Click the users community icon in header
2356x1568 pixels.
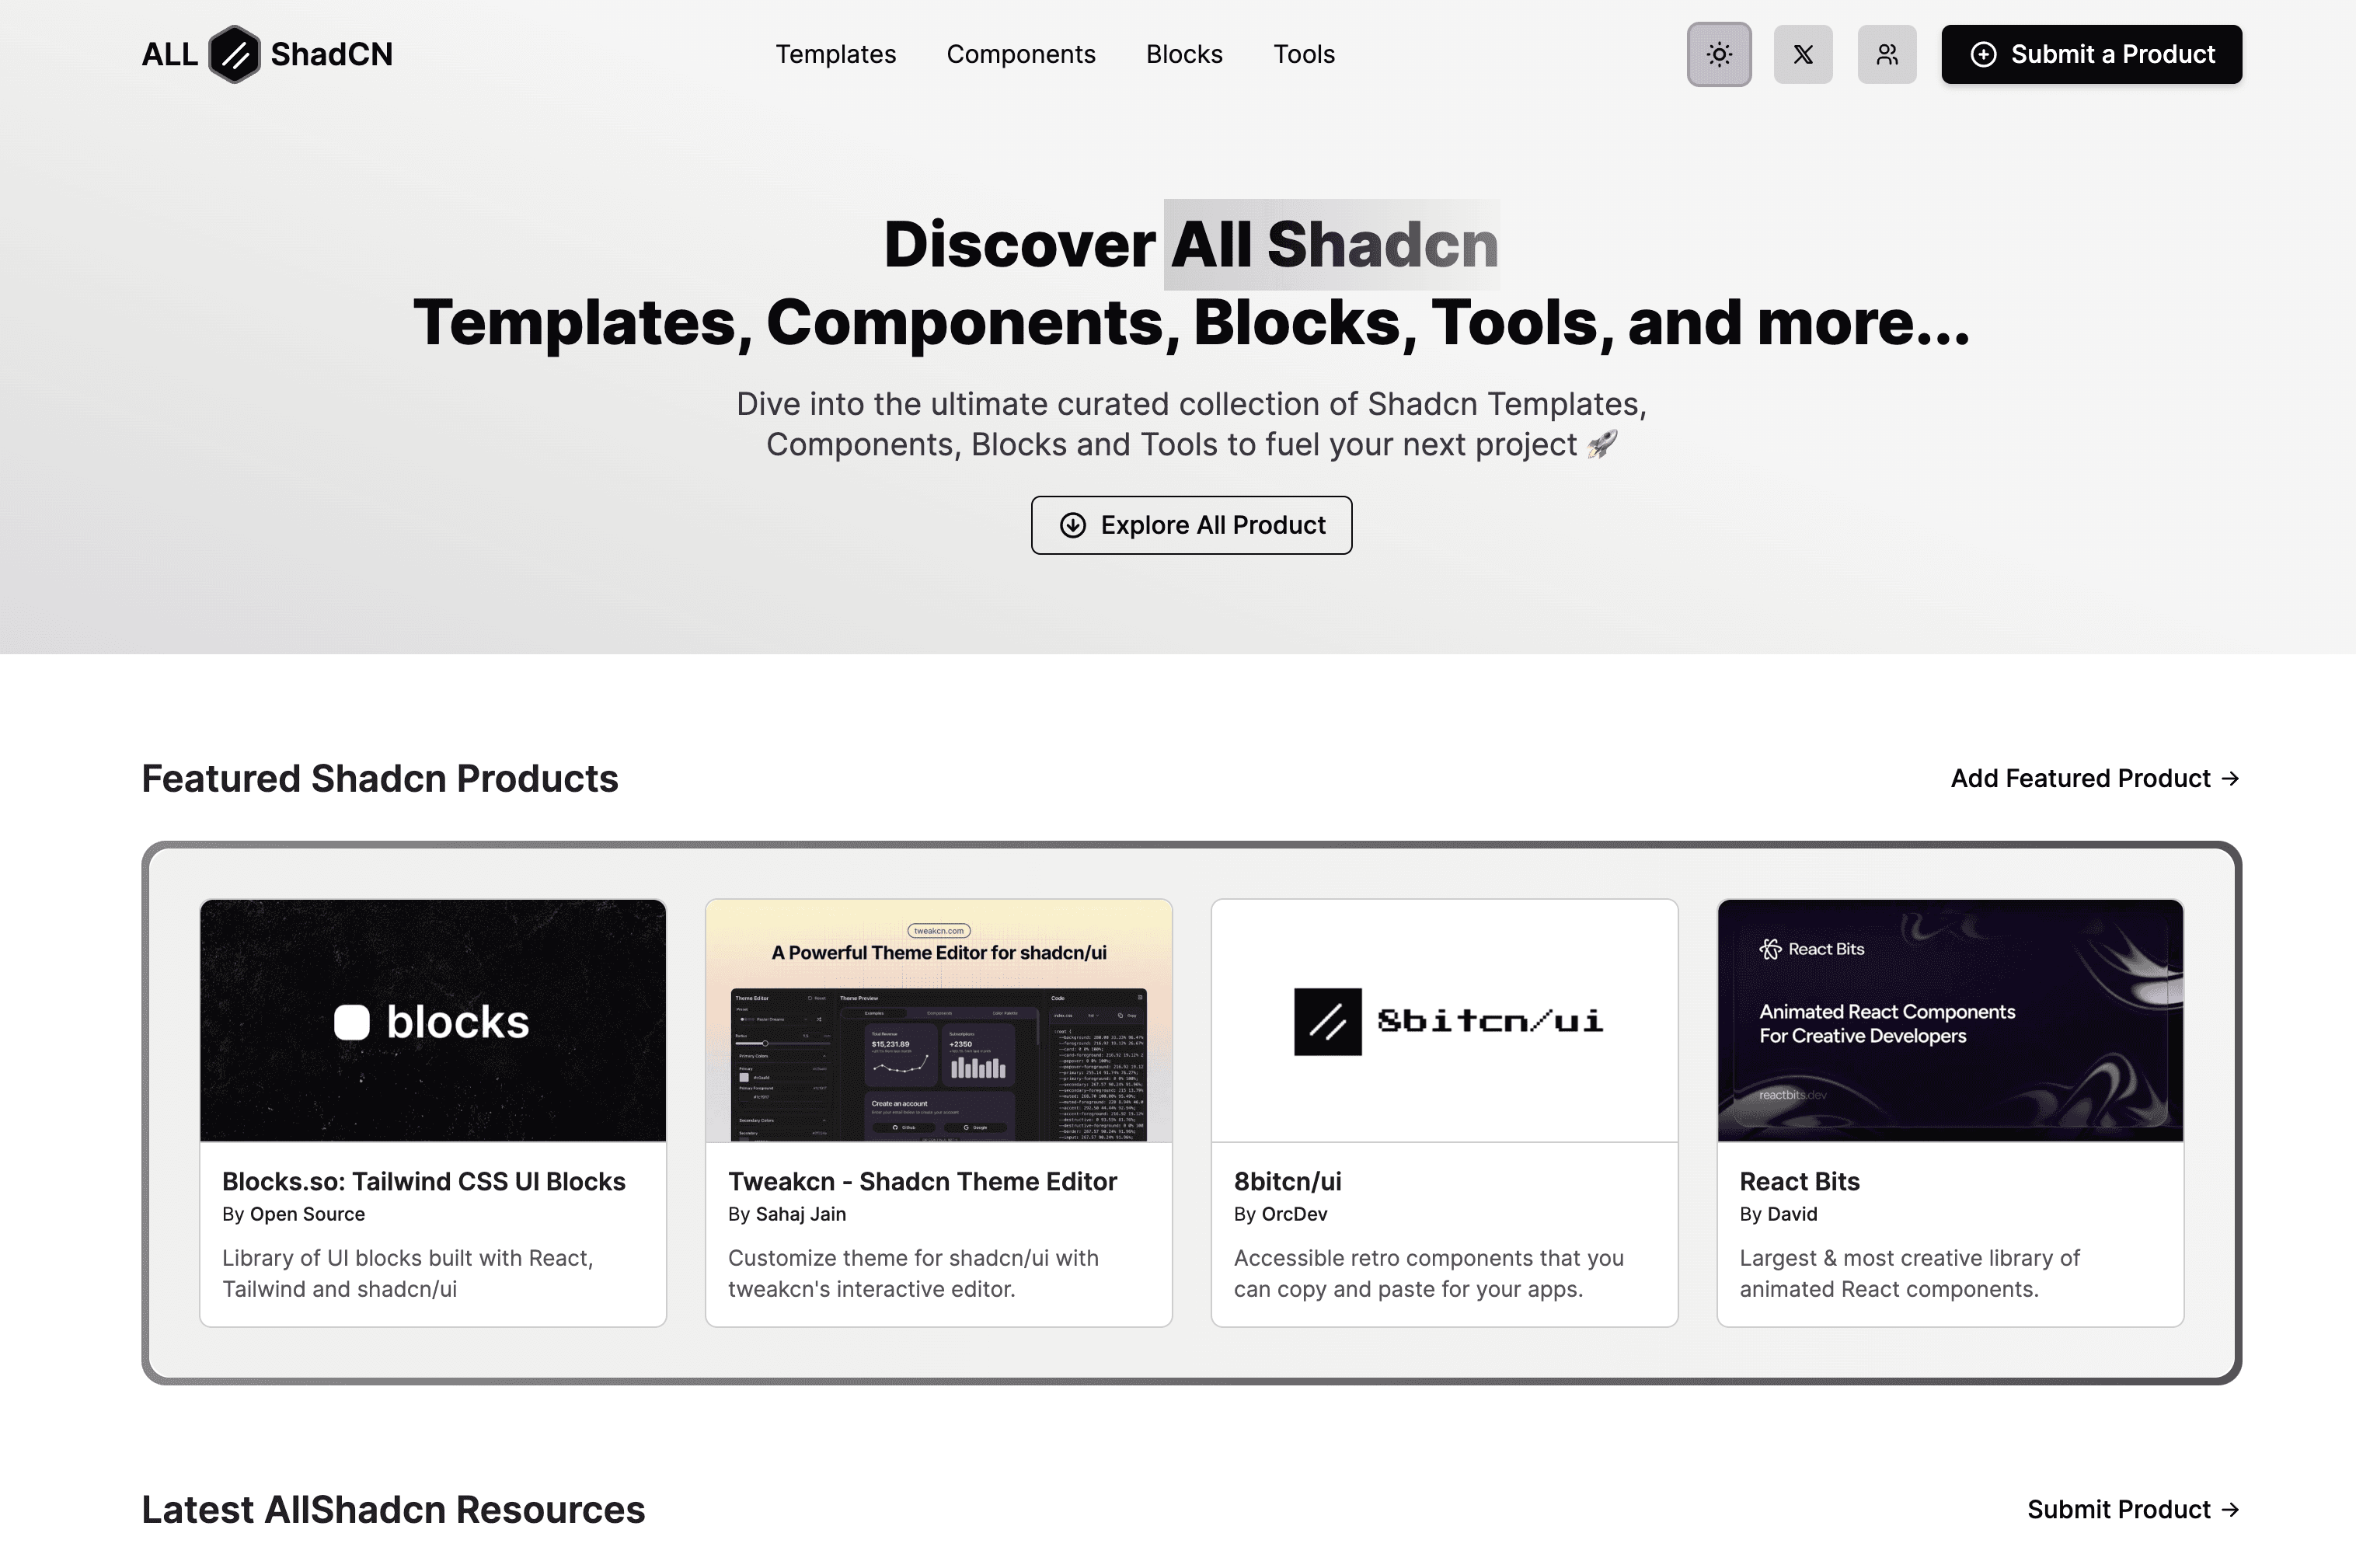click(1886, 54)
